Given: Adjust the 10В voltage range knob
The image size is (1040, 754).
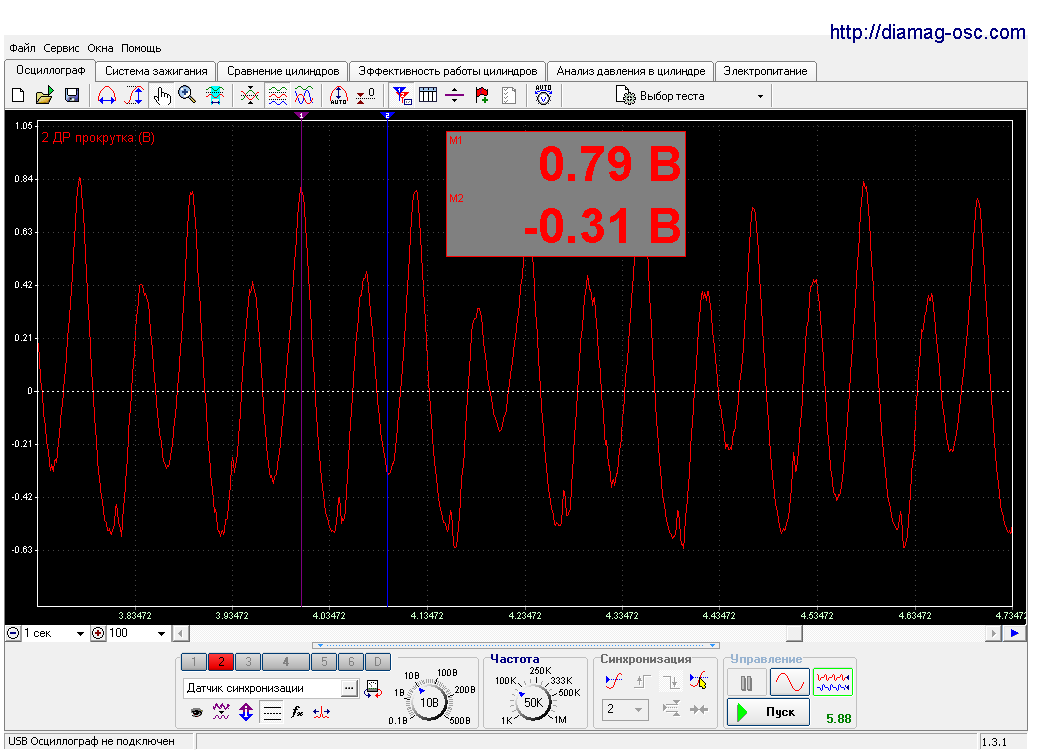Looking at the screenshot, I should click(429, 702).
